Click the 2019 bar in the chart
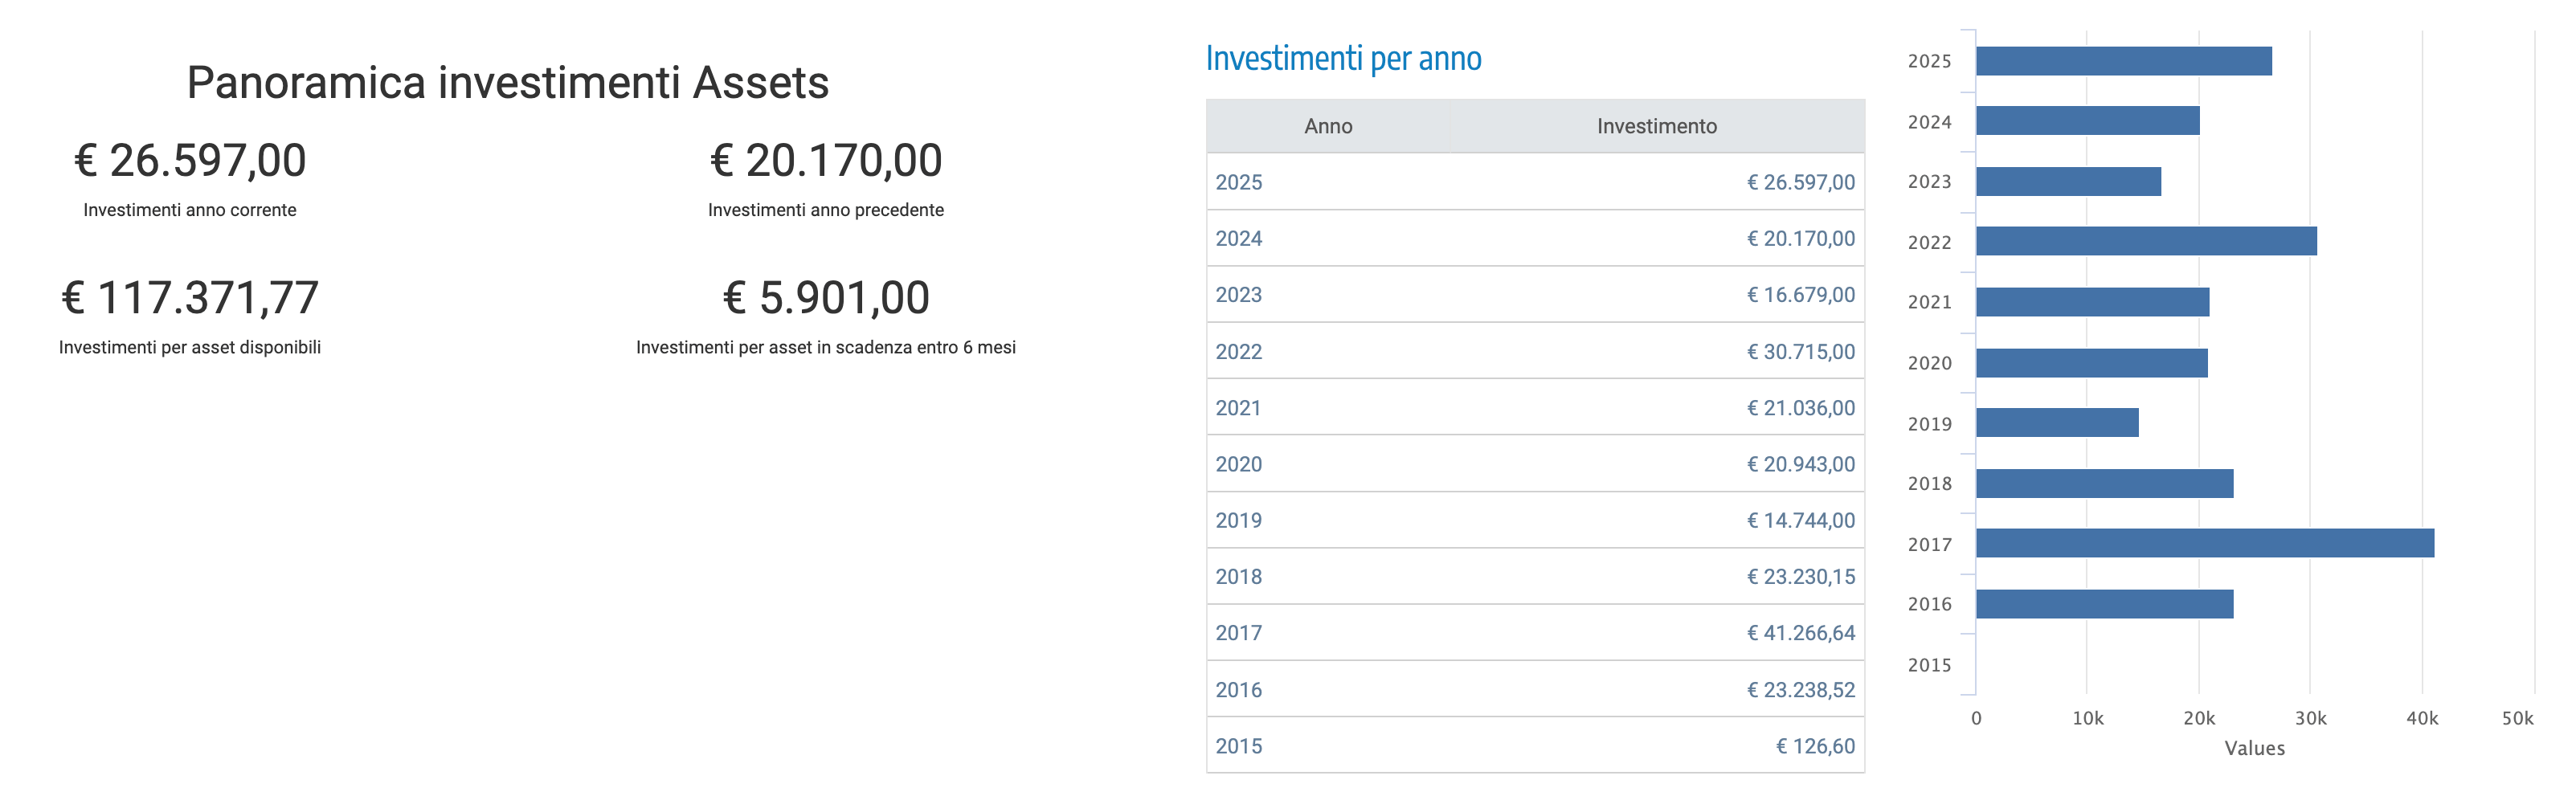 2057,422
